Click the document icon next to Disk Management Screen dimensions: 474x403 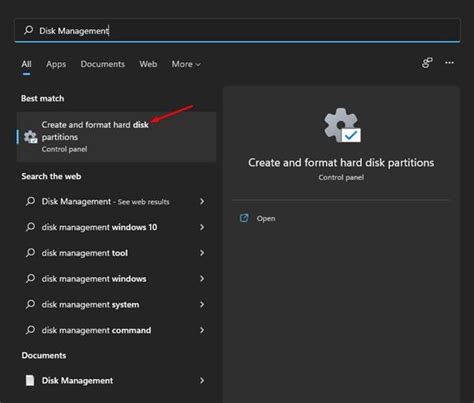pos(30,380)
